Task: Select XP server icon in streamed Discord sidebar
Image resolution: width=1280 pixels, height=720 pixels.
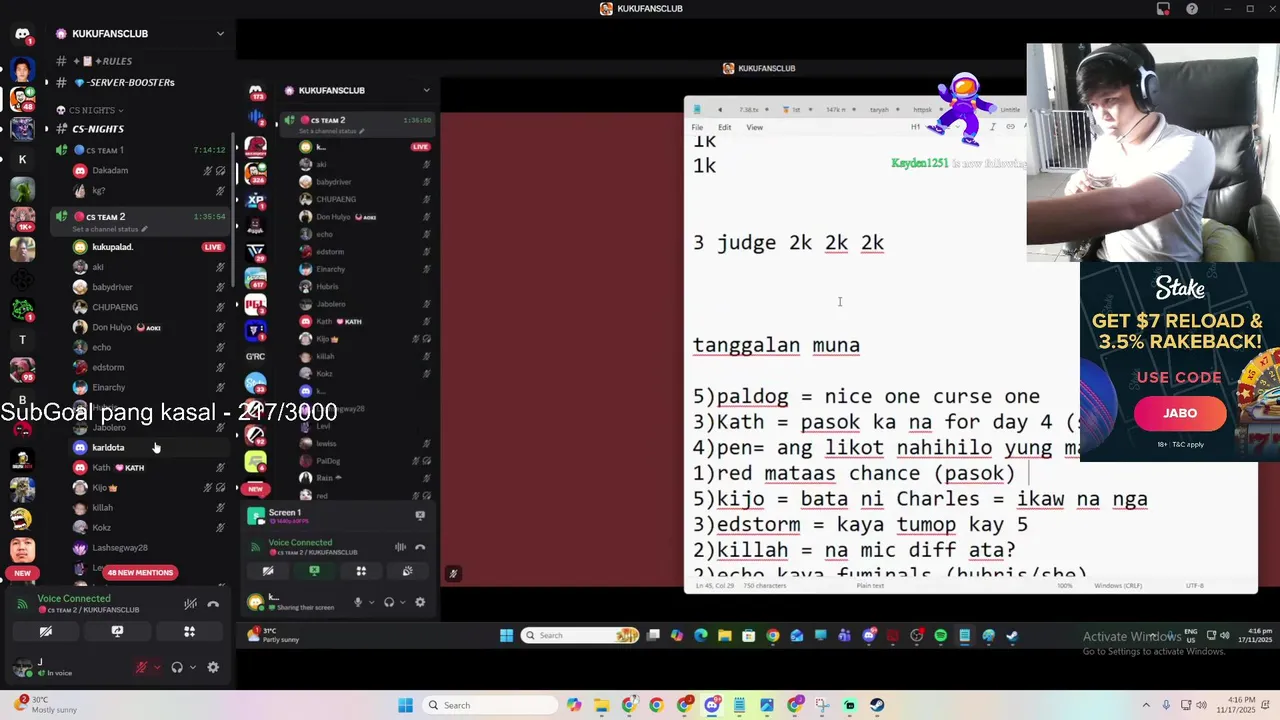Action: click(256, 199)
